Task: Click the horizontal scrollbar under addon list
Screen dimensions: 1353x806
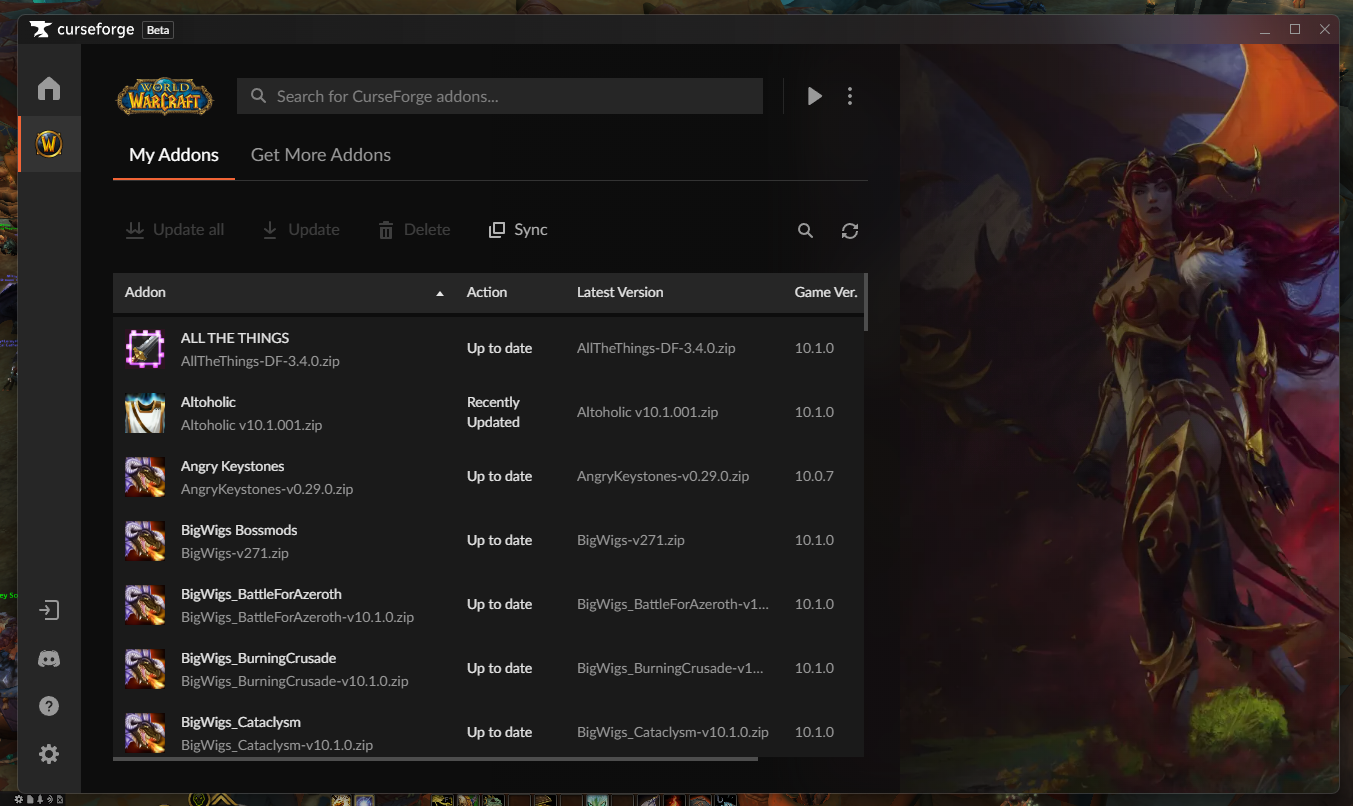Action: (x=435, y=759)
